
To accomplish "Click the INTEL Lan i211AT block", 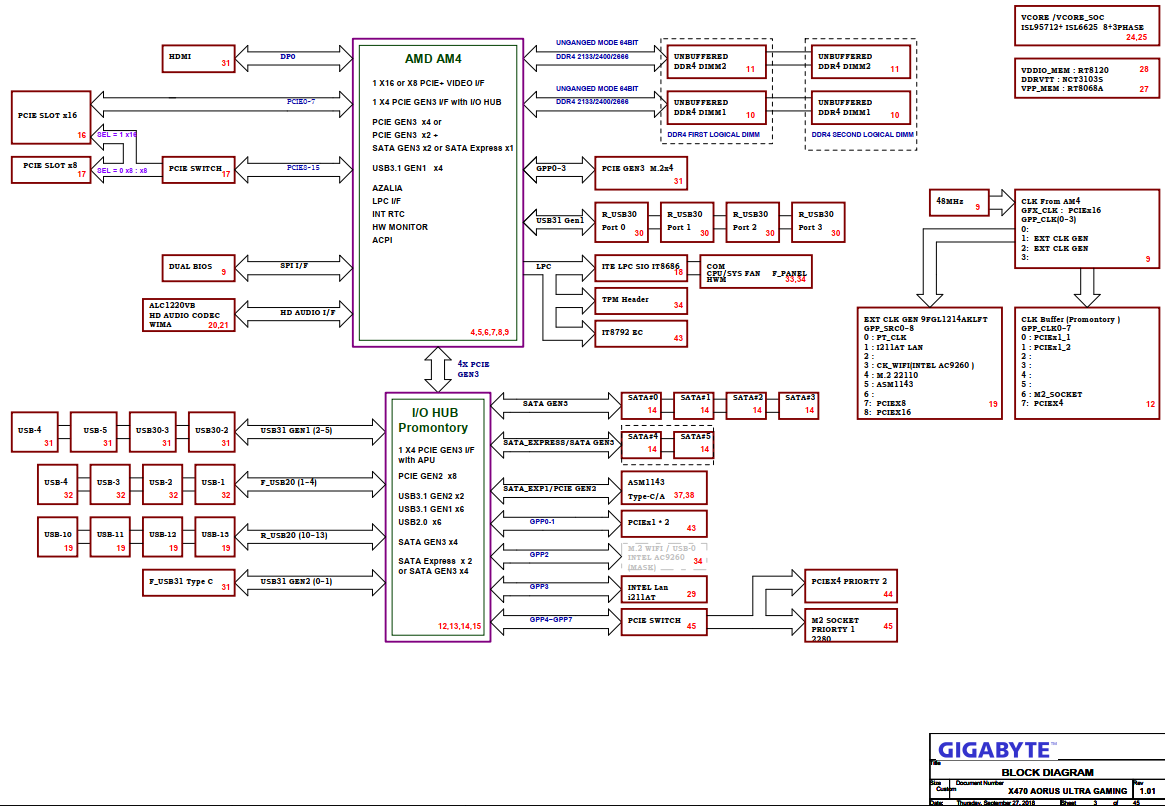I will tap(664, 589).
